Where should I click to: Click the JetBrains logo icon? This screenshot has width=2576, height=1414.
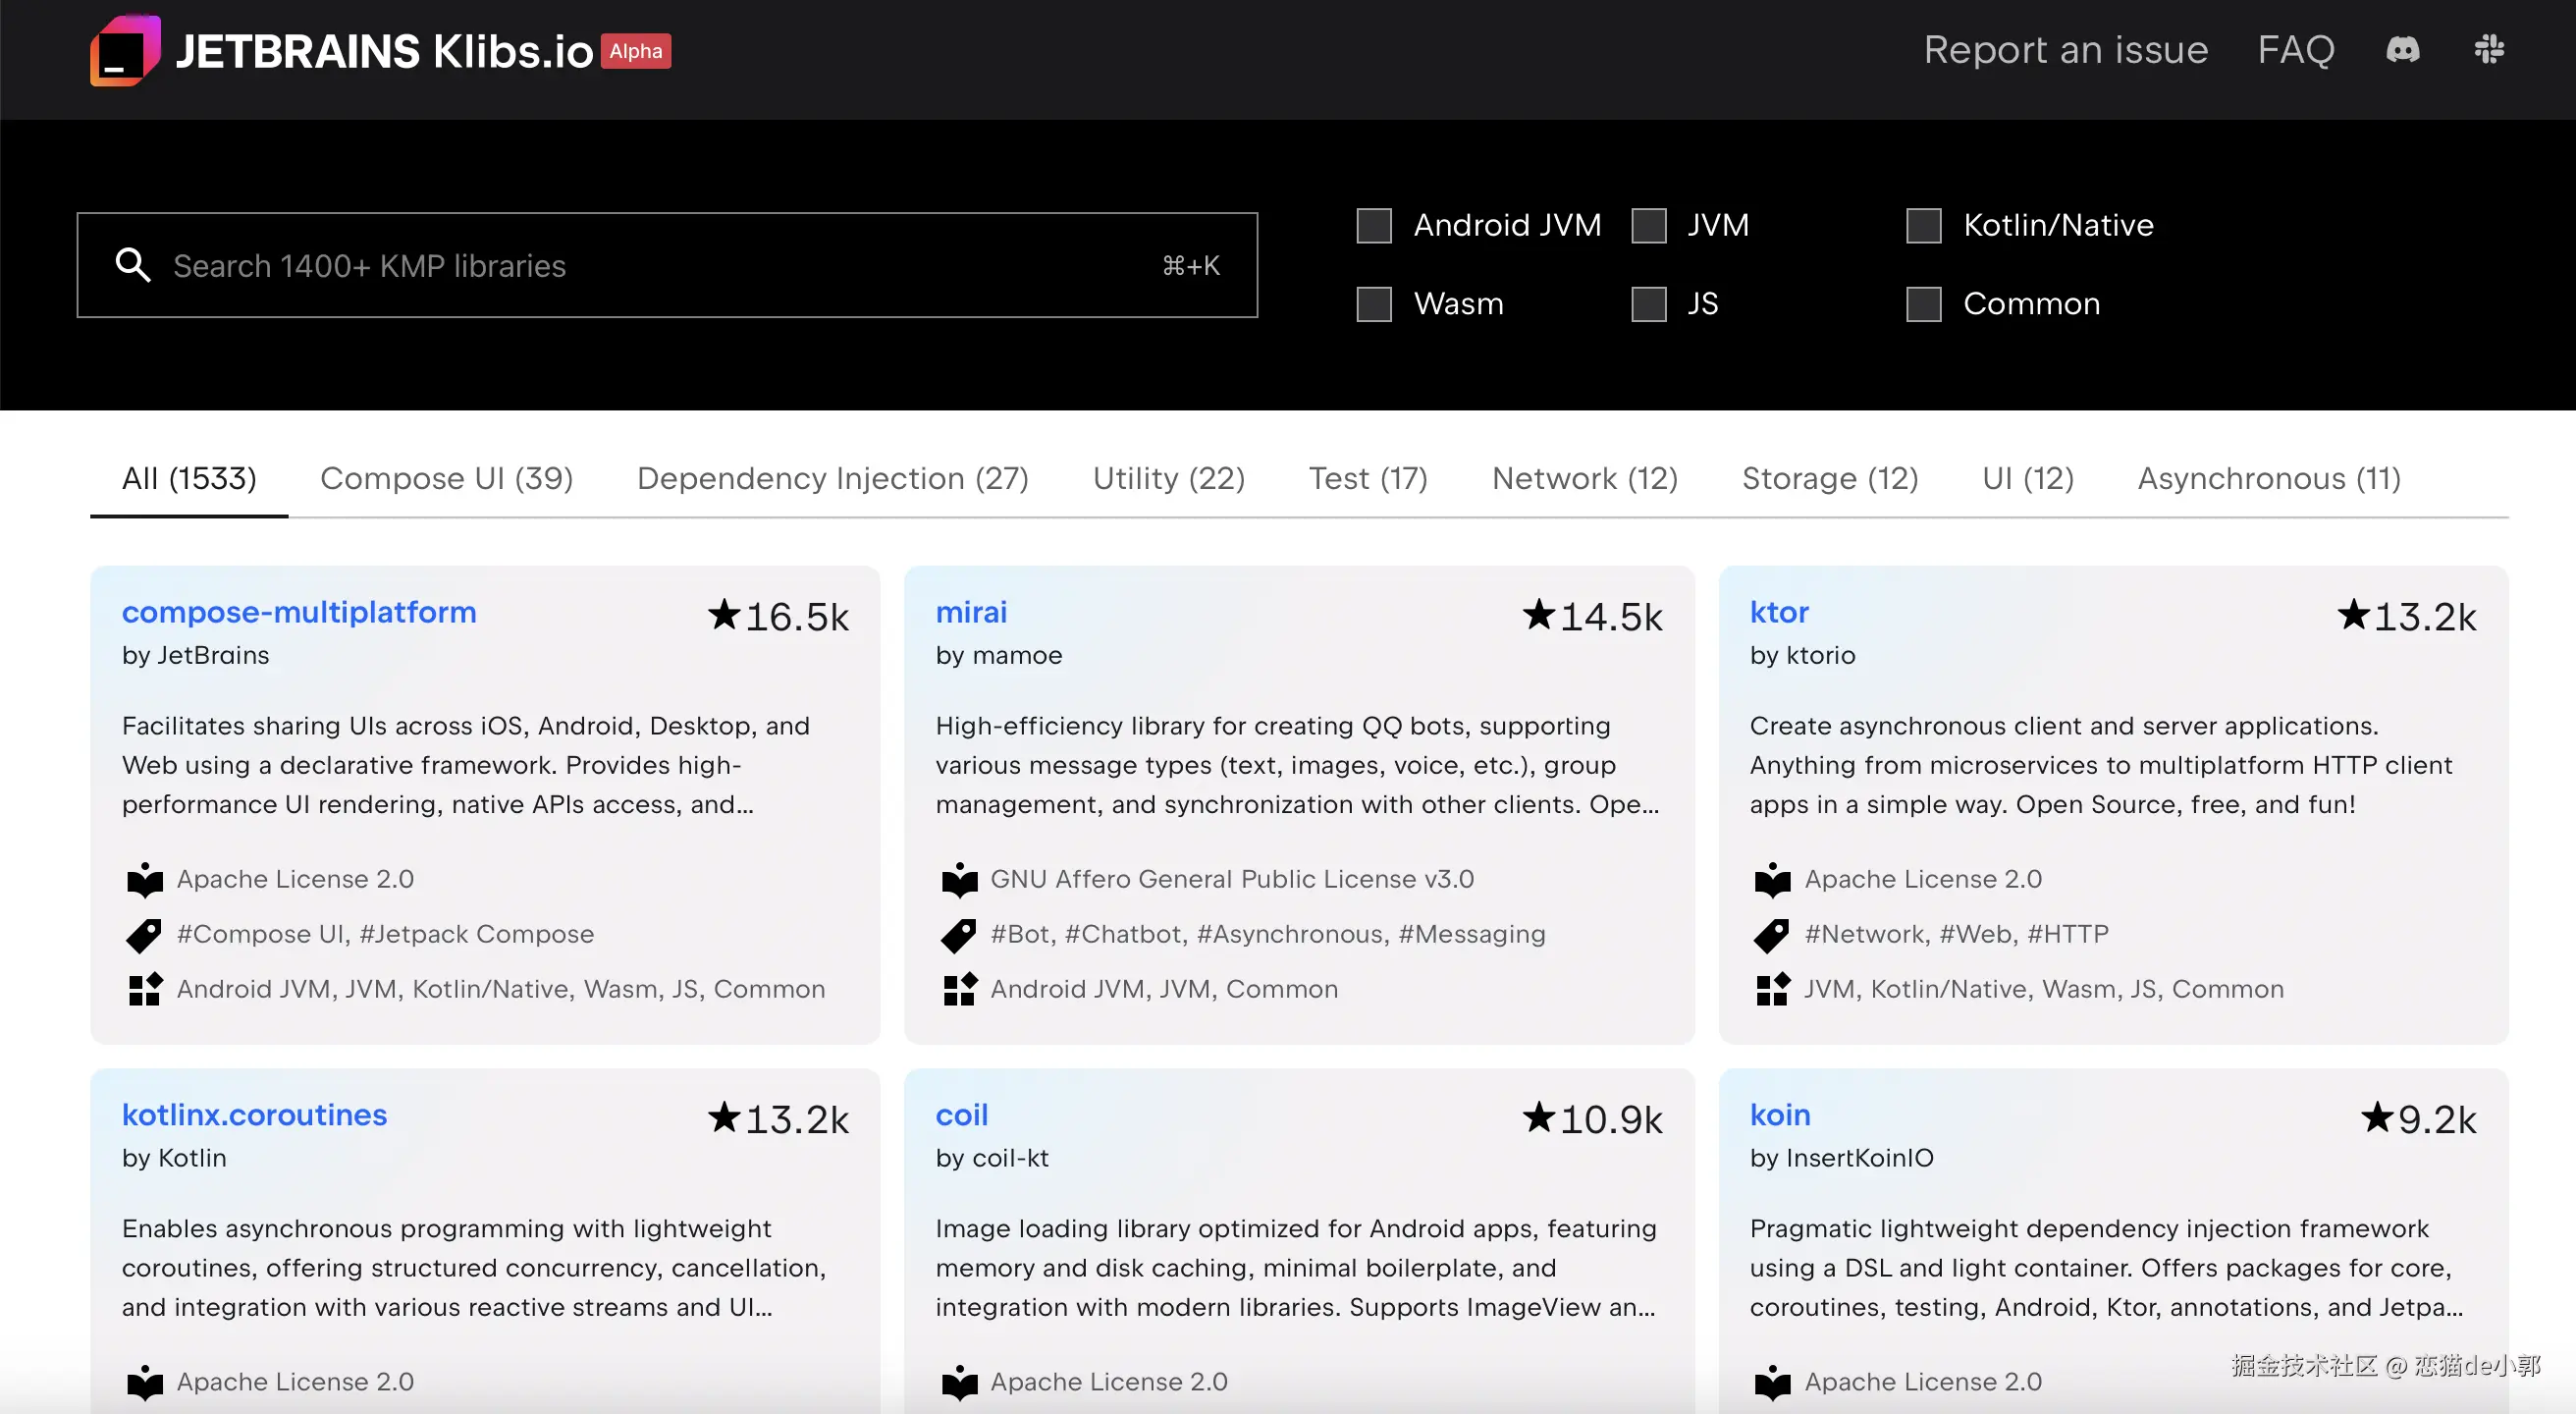pos(125,51)
